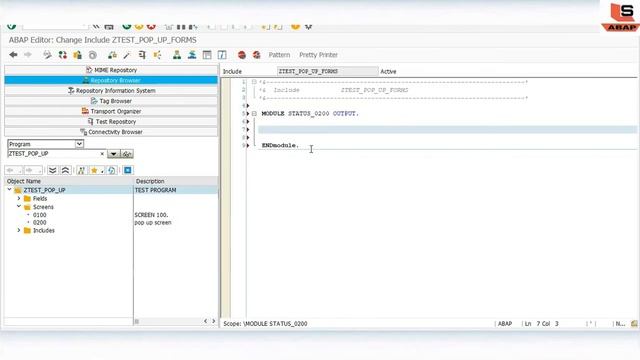
Task: Click 'pop up screen' description text
Action: 153,222
